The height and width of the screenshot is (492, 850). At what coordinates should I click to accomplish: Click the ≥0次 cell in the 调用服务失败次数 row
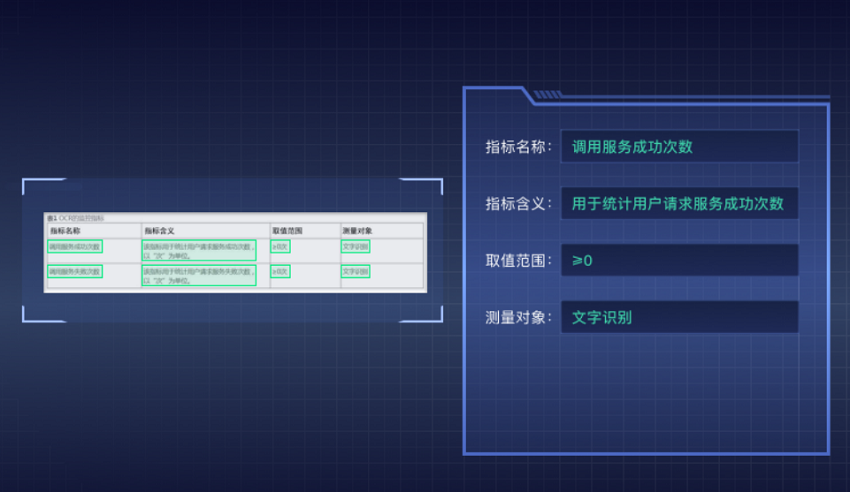[x=280, y=271]
